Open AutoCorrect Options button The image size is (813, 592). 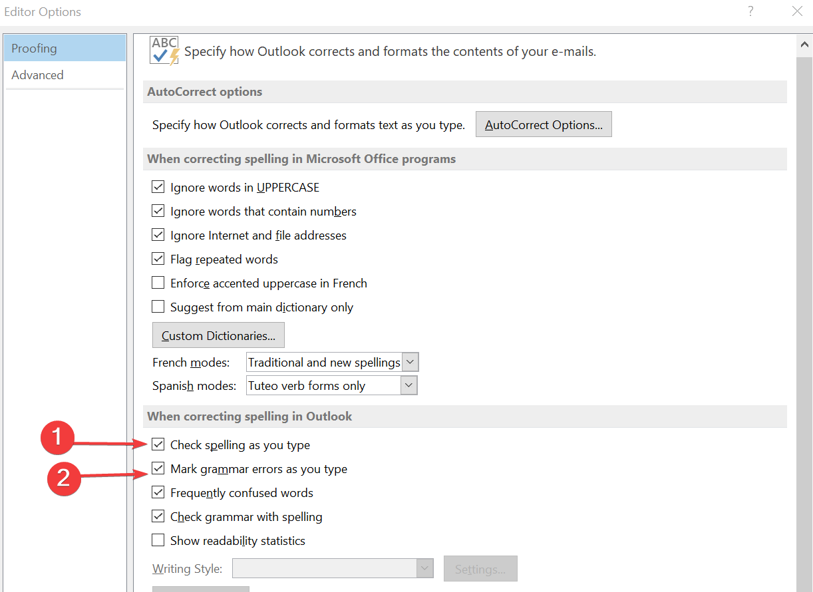[543, 124]
